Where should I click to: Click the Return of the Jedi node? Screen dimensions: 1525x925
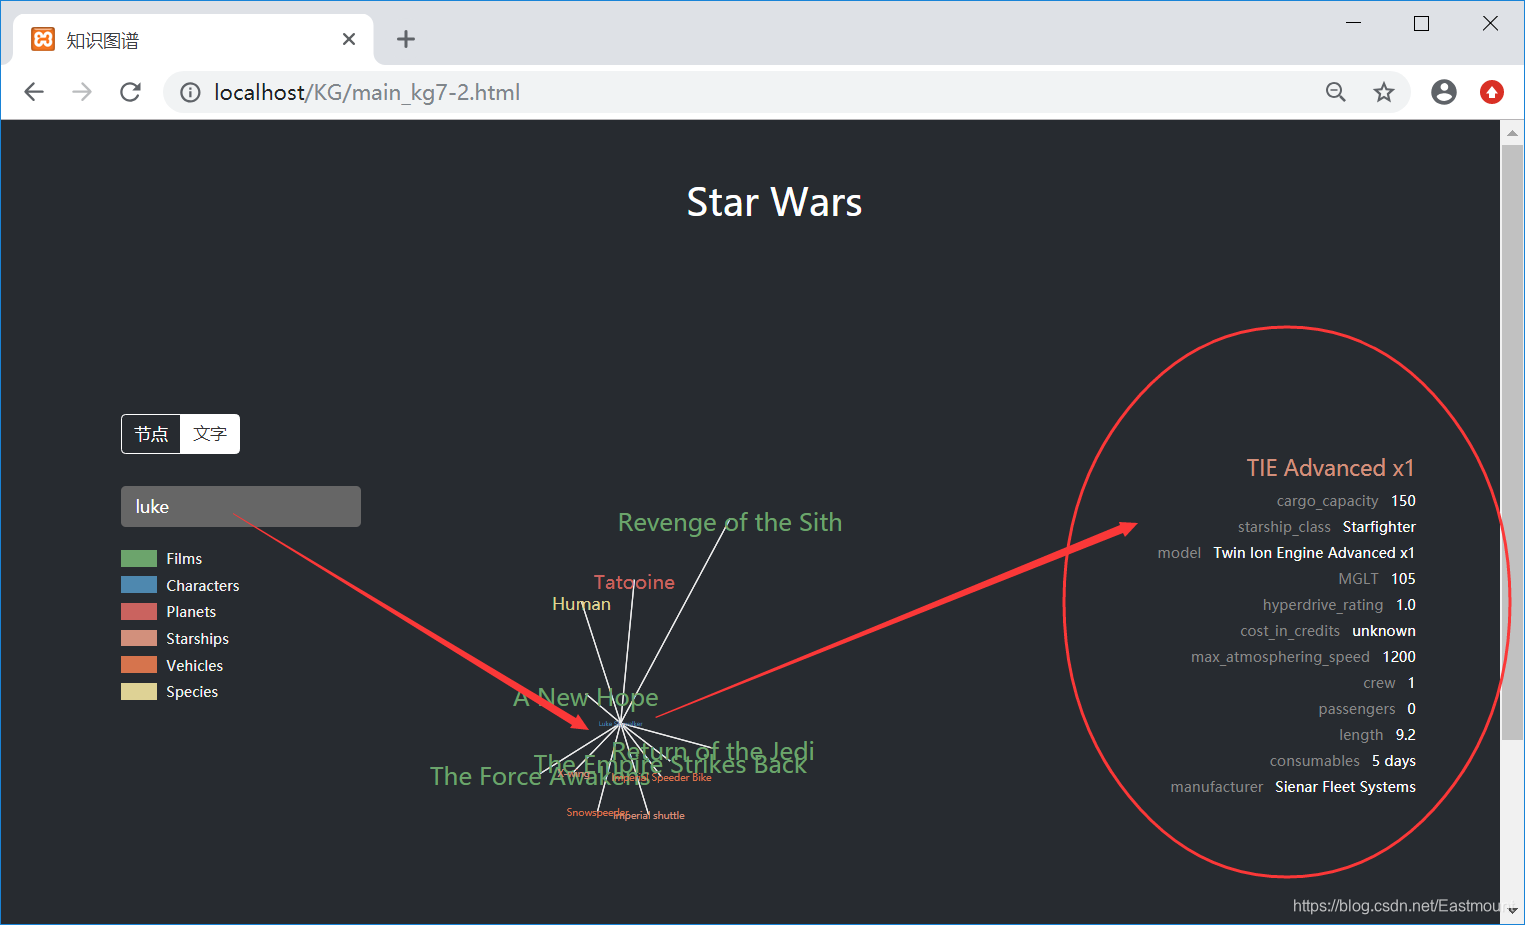[x=713, y=750]
